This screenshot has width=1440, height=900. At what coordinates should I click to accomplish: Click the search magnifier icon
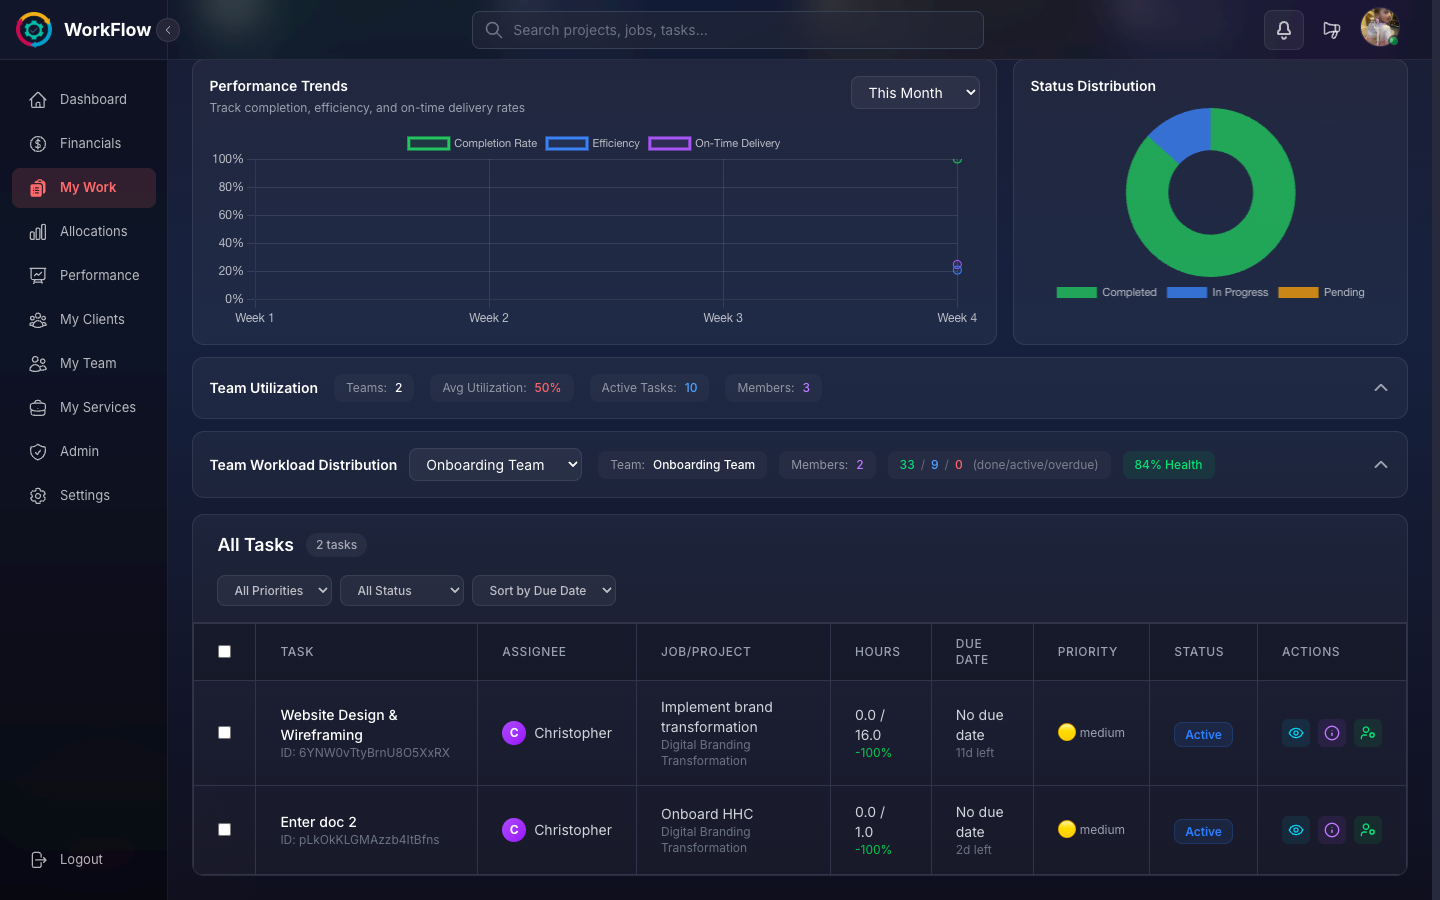[x=493, y=30]
